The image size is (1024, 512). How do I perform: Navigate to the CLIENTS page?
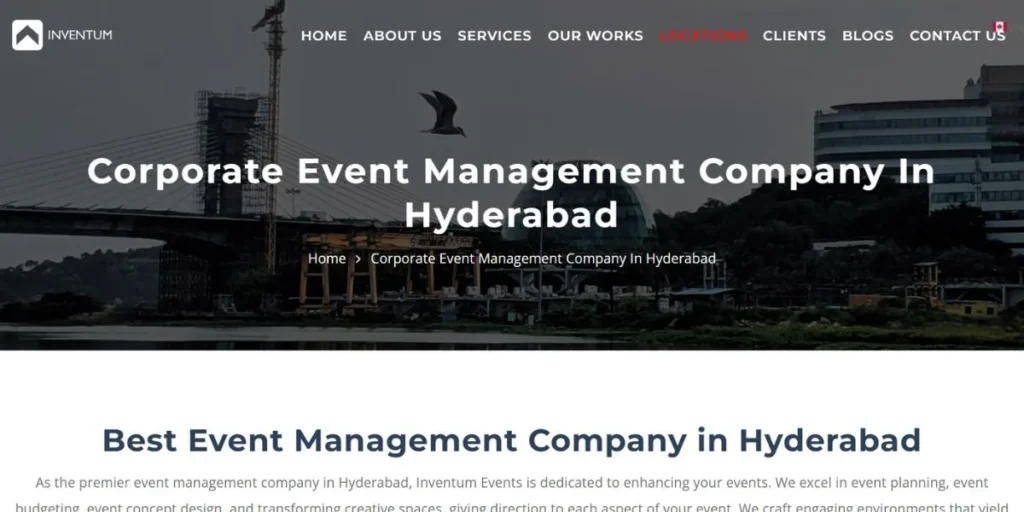coord(794,35)
